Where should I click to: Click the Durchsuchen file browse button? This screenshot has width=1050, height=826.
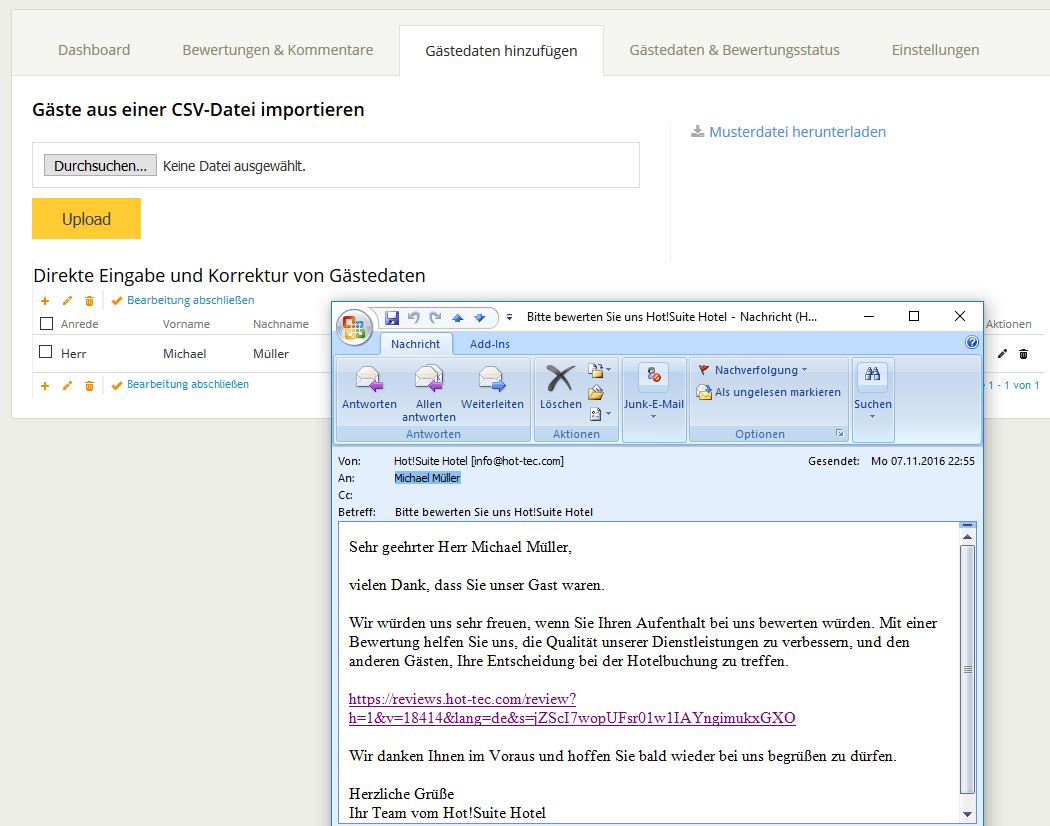[101, 166]
